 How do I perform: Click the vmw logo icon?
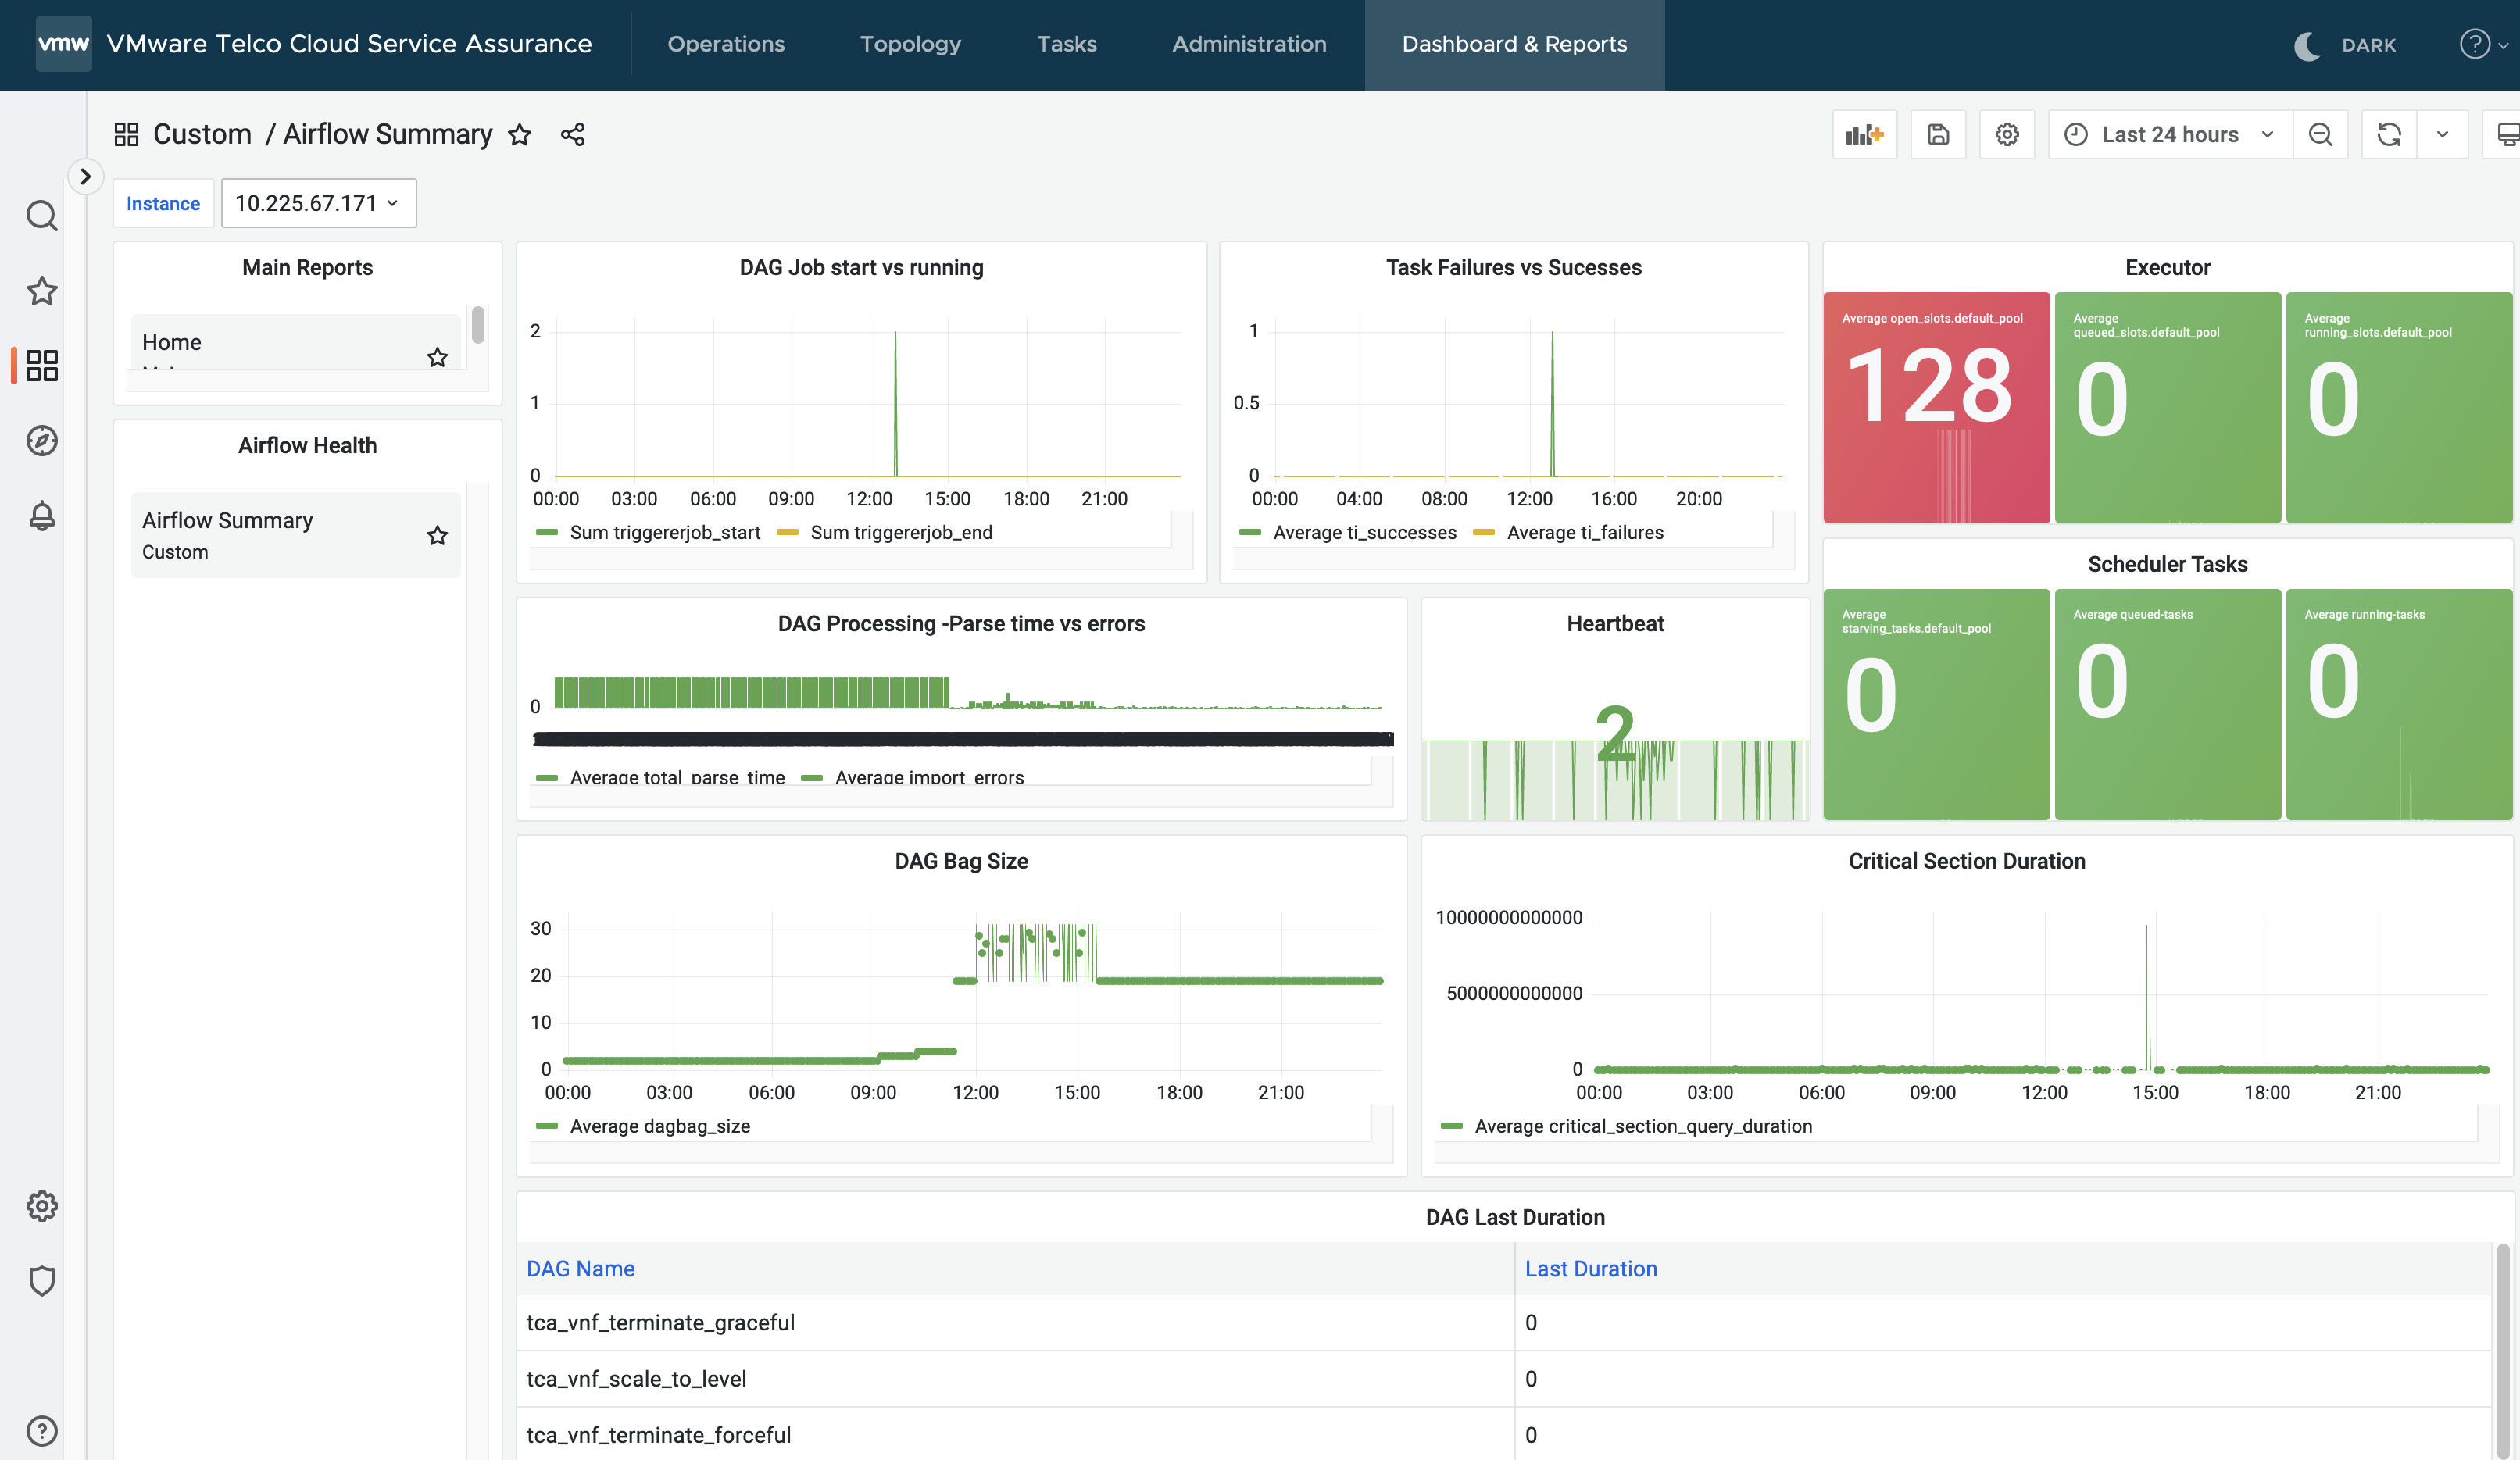(63, 44)
